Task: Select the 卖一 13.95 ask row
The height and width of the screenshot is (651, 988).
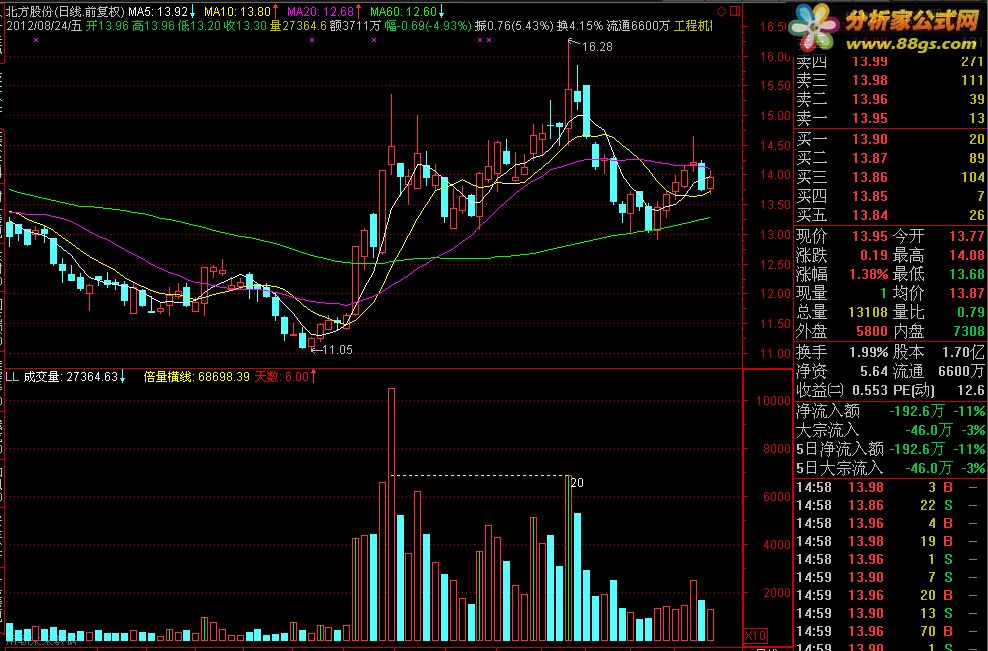Action: click(x=890, y=118)
